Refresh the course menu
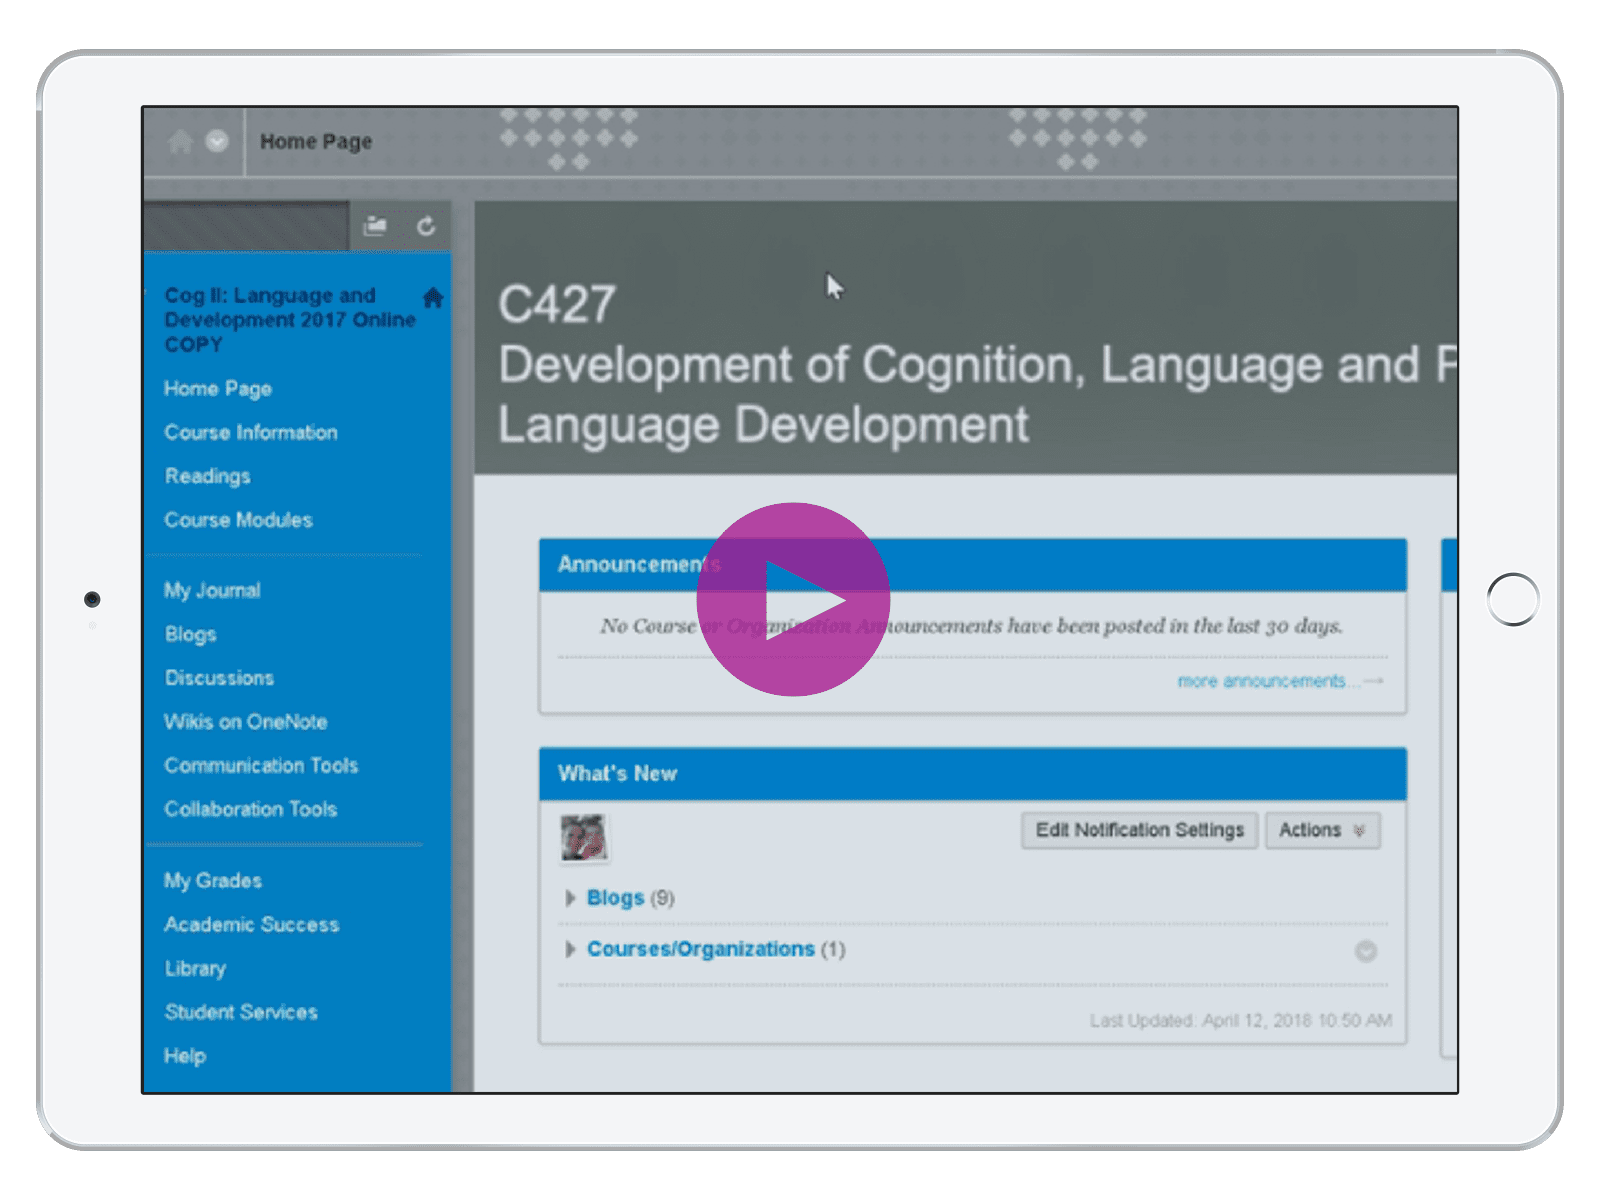The image size is (1600, 1200). coord(426,226)
